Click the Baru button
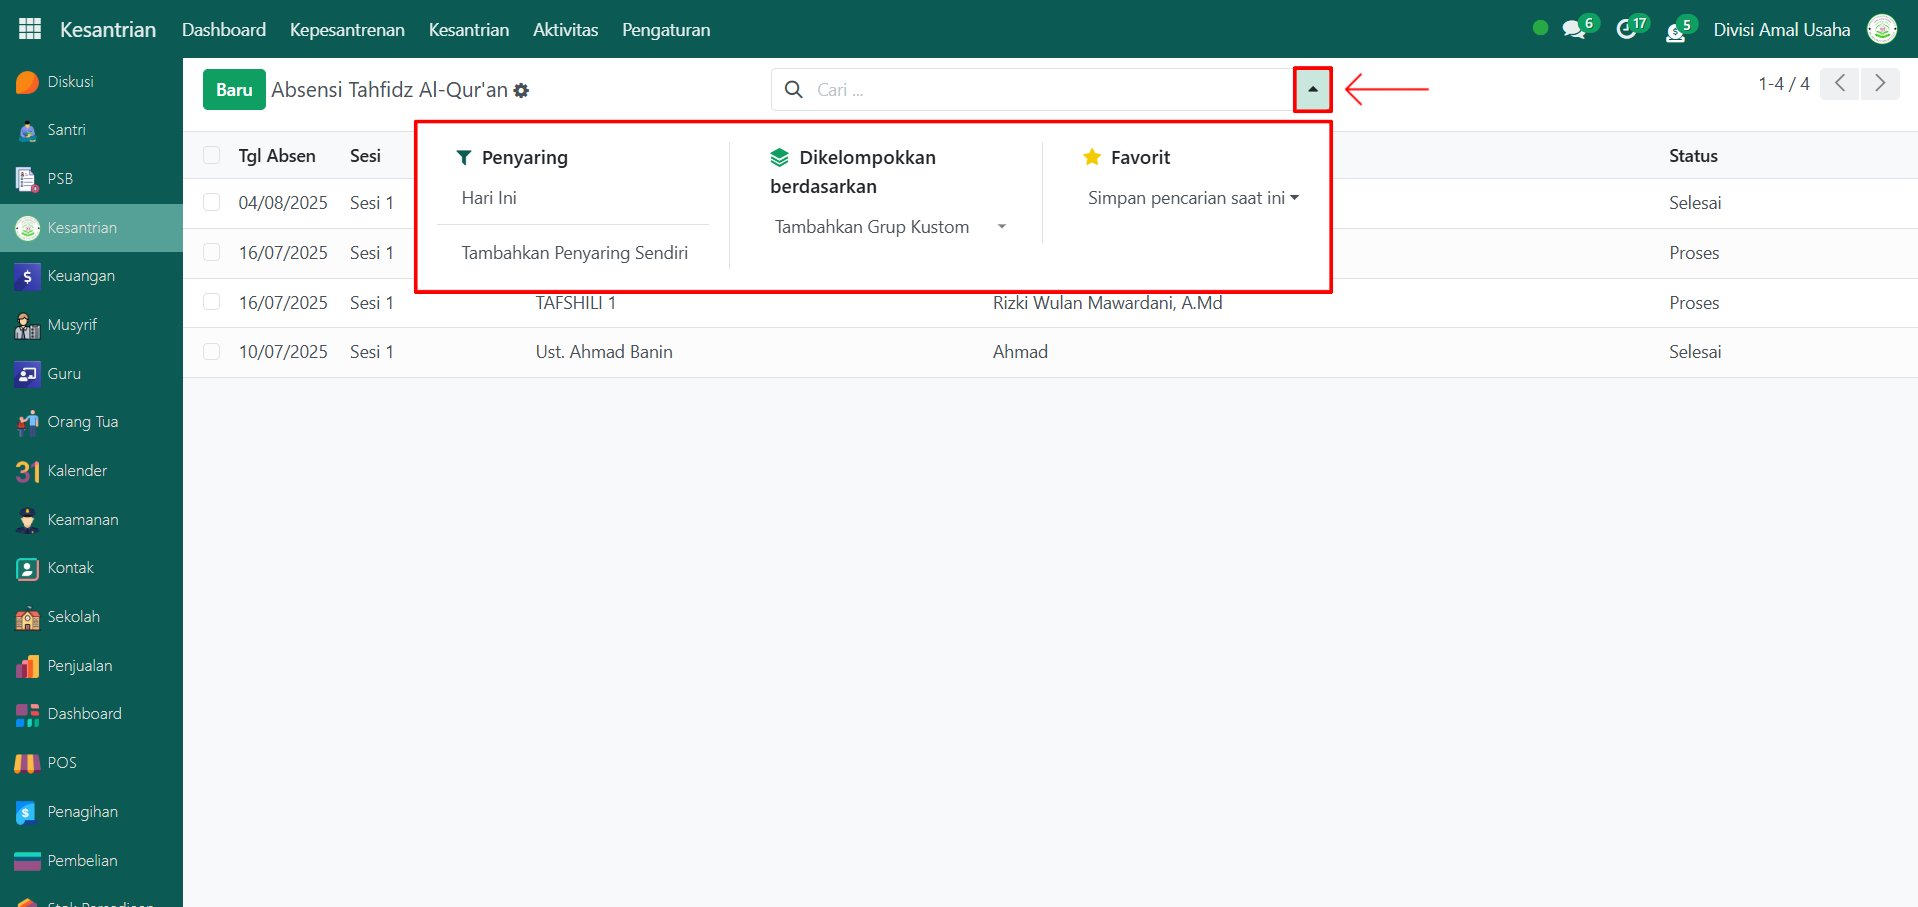The width and height of the screenshot is (1918, 907). 234,90
